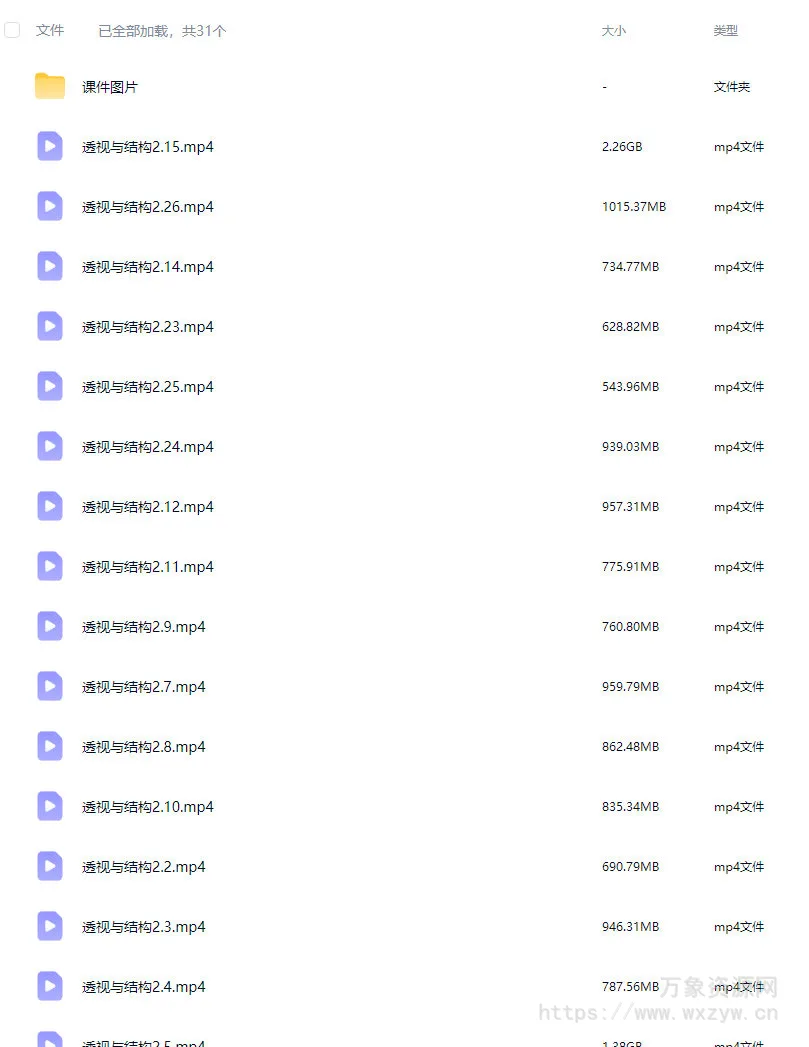This screenshot has height=1047, width=809.
Task: Sort list by the 文件 column header
Action: (50, 30)
